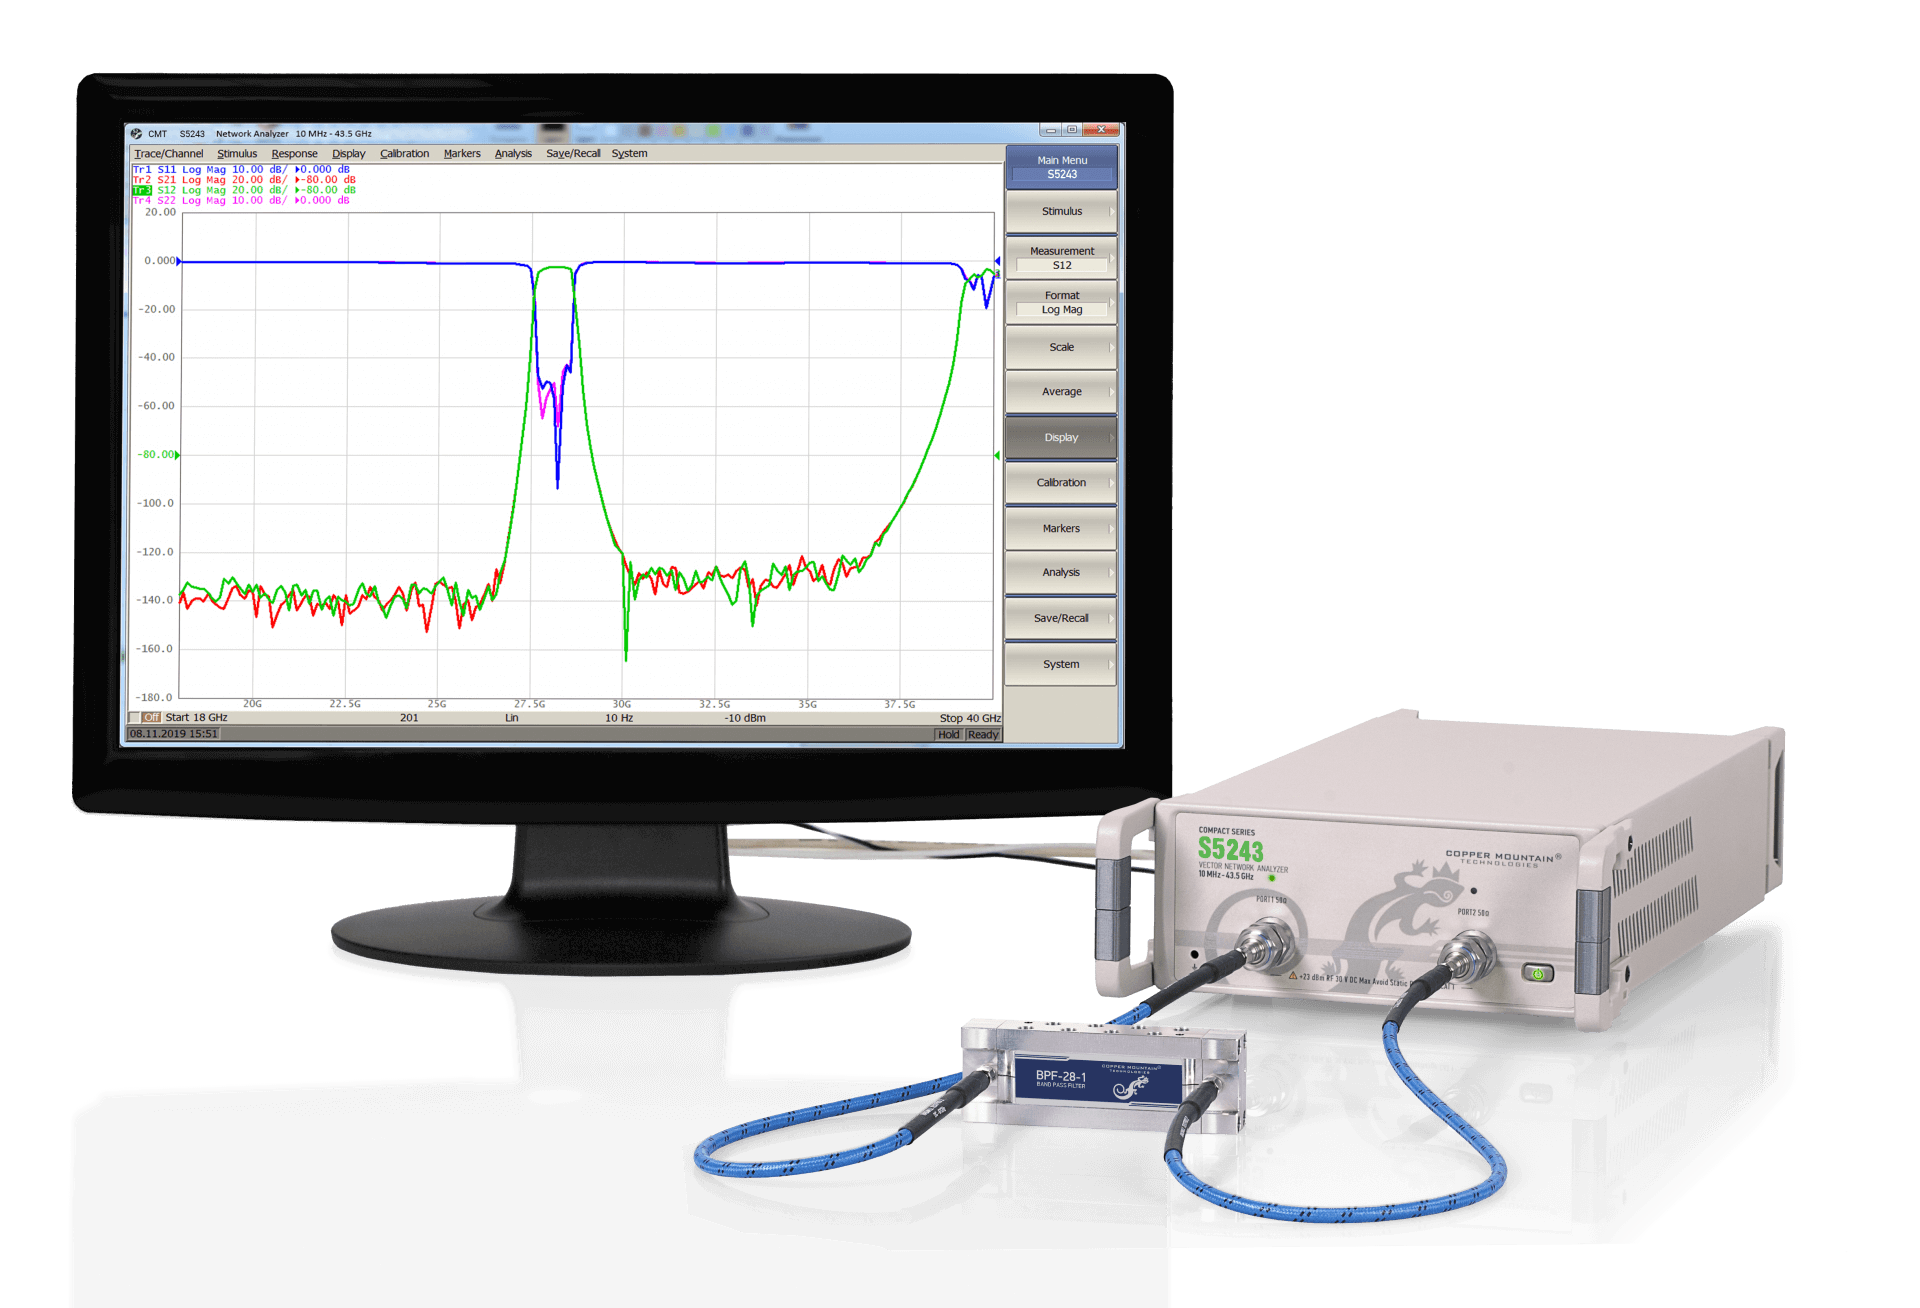Image resolution: width=1920 pixels, height=1308 pixels.
Task: Maximize the network analyzer window
Action: pyautogui.click(x=1071, y=130)
